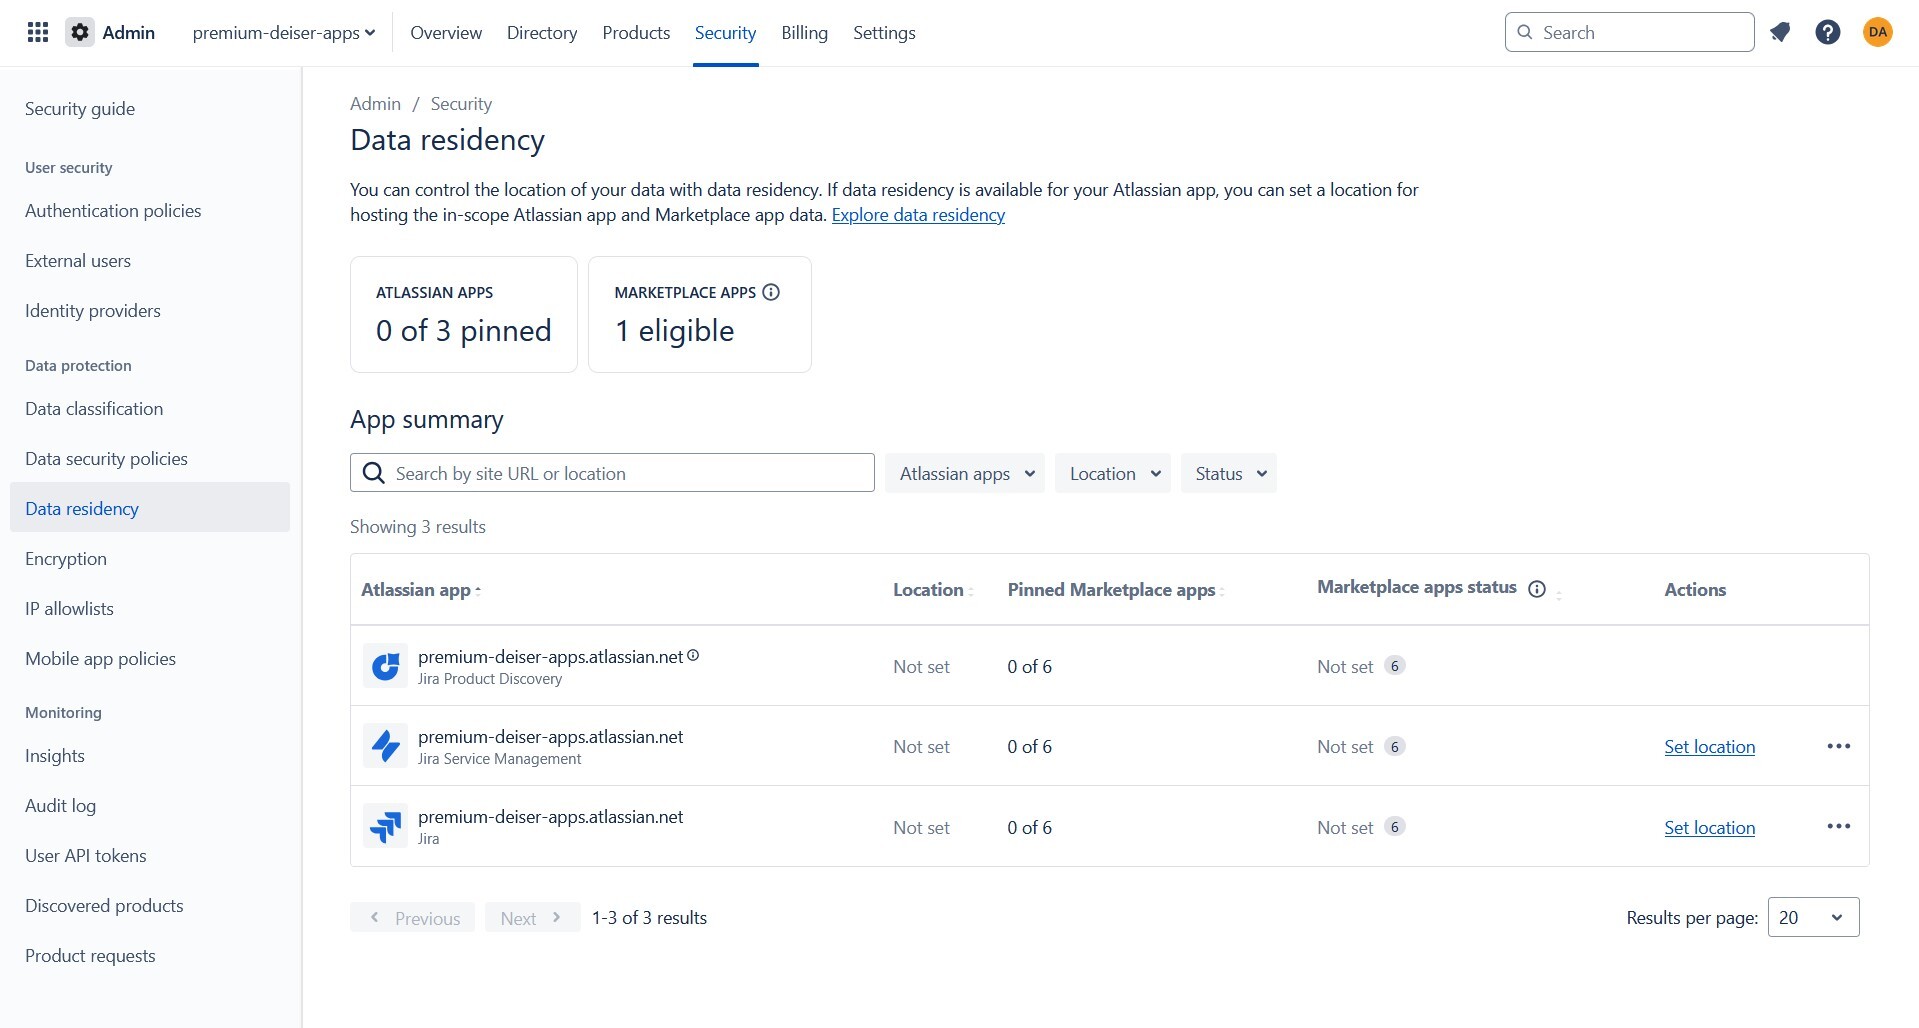The image size is (1919, 1028).
Task: Click Set location for the Jira row
Action: [1709, 827]
